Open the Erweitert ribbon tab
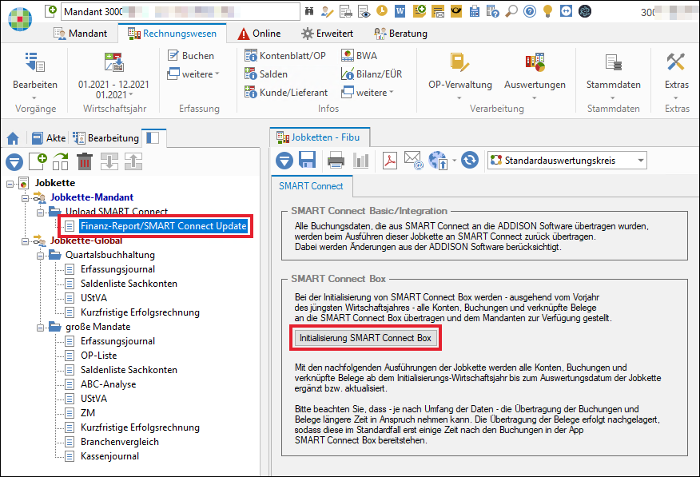This screenshot has height=477, width=700. tap(327, 33)
